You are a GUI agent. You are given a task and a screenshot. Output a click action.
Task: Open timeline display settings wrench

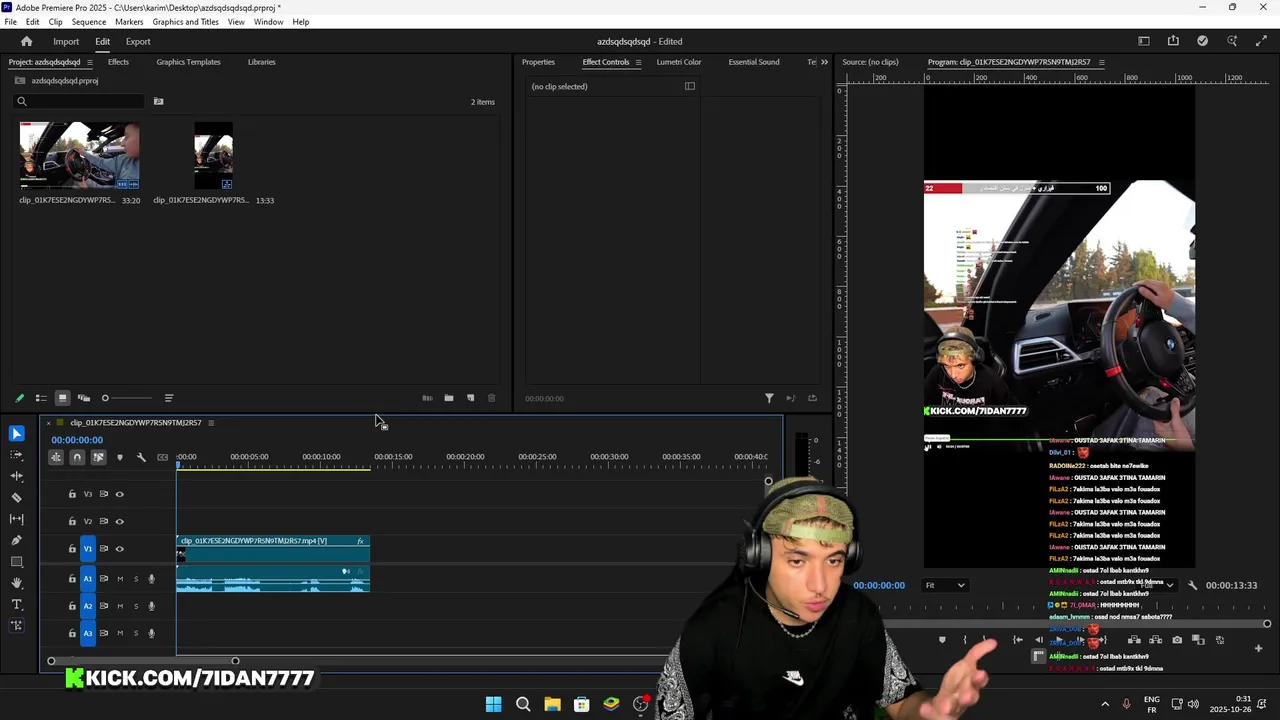point(141,457)
